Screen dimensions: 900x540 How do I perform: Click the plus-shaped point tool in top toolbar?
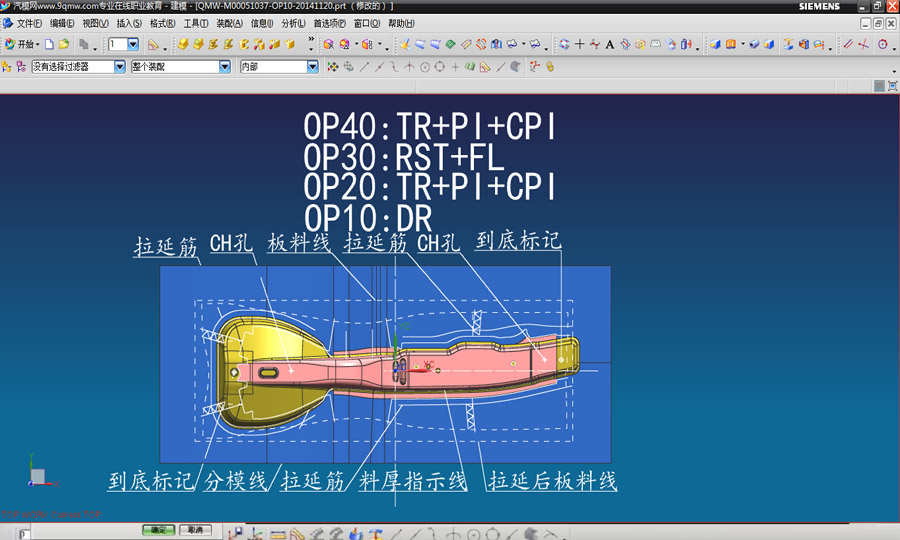tap(579, 44)
